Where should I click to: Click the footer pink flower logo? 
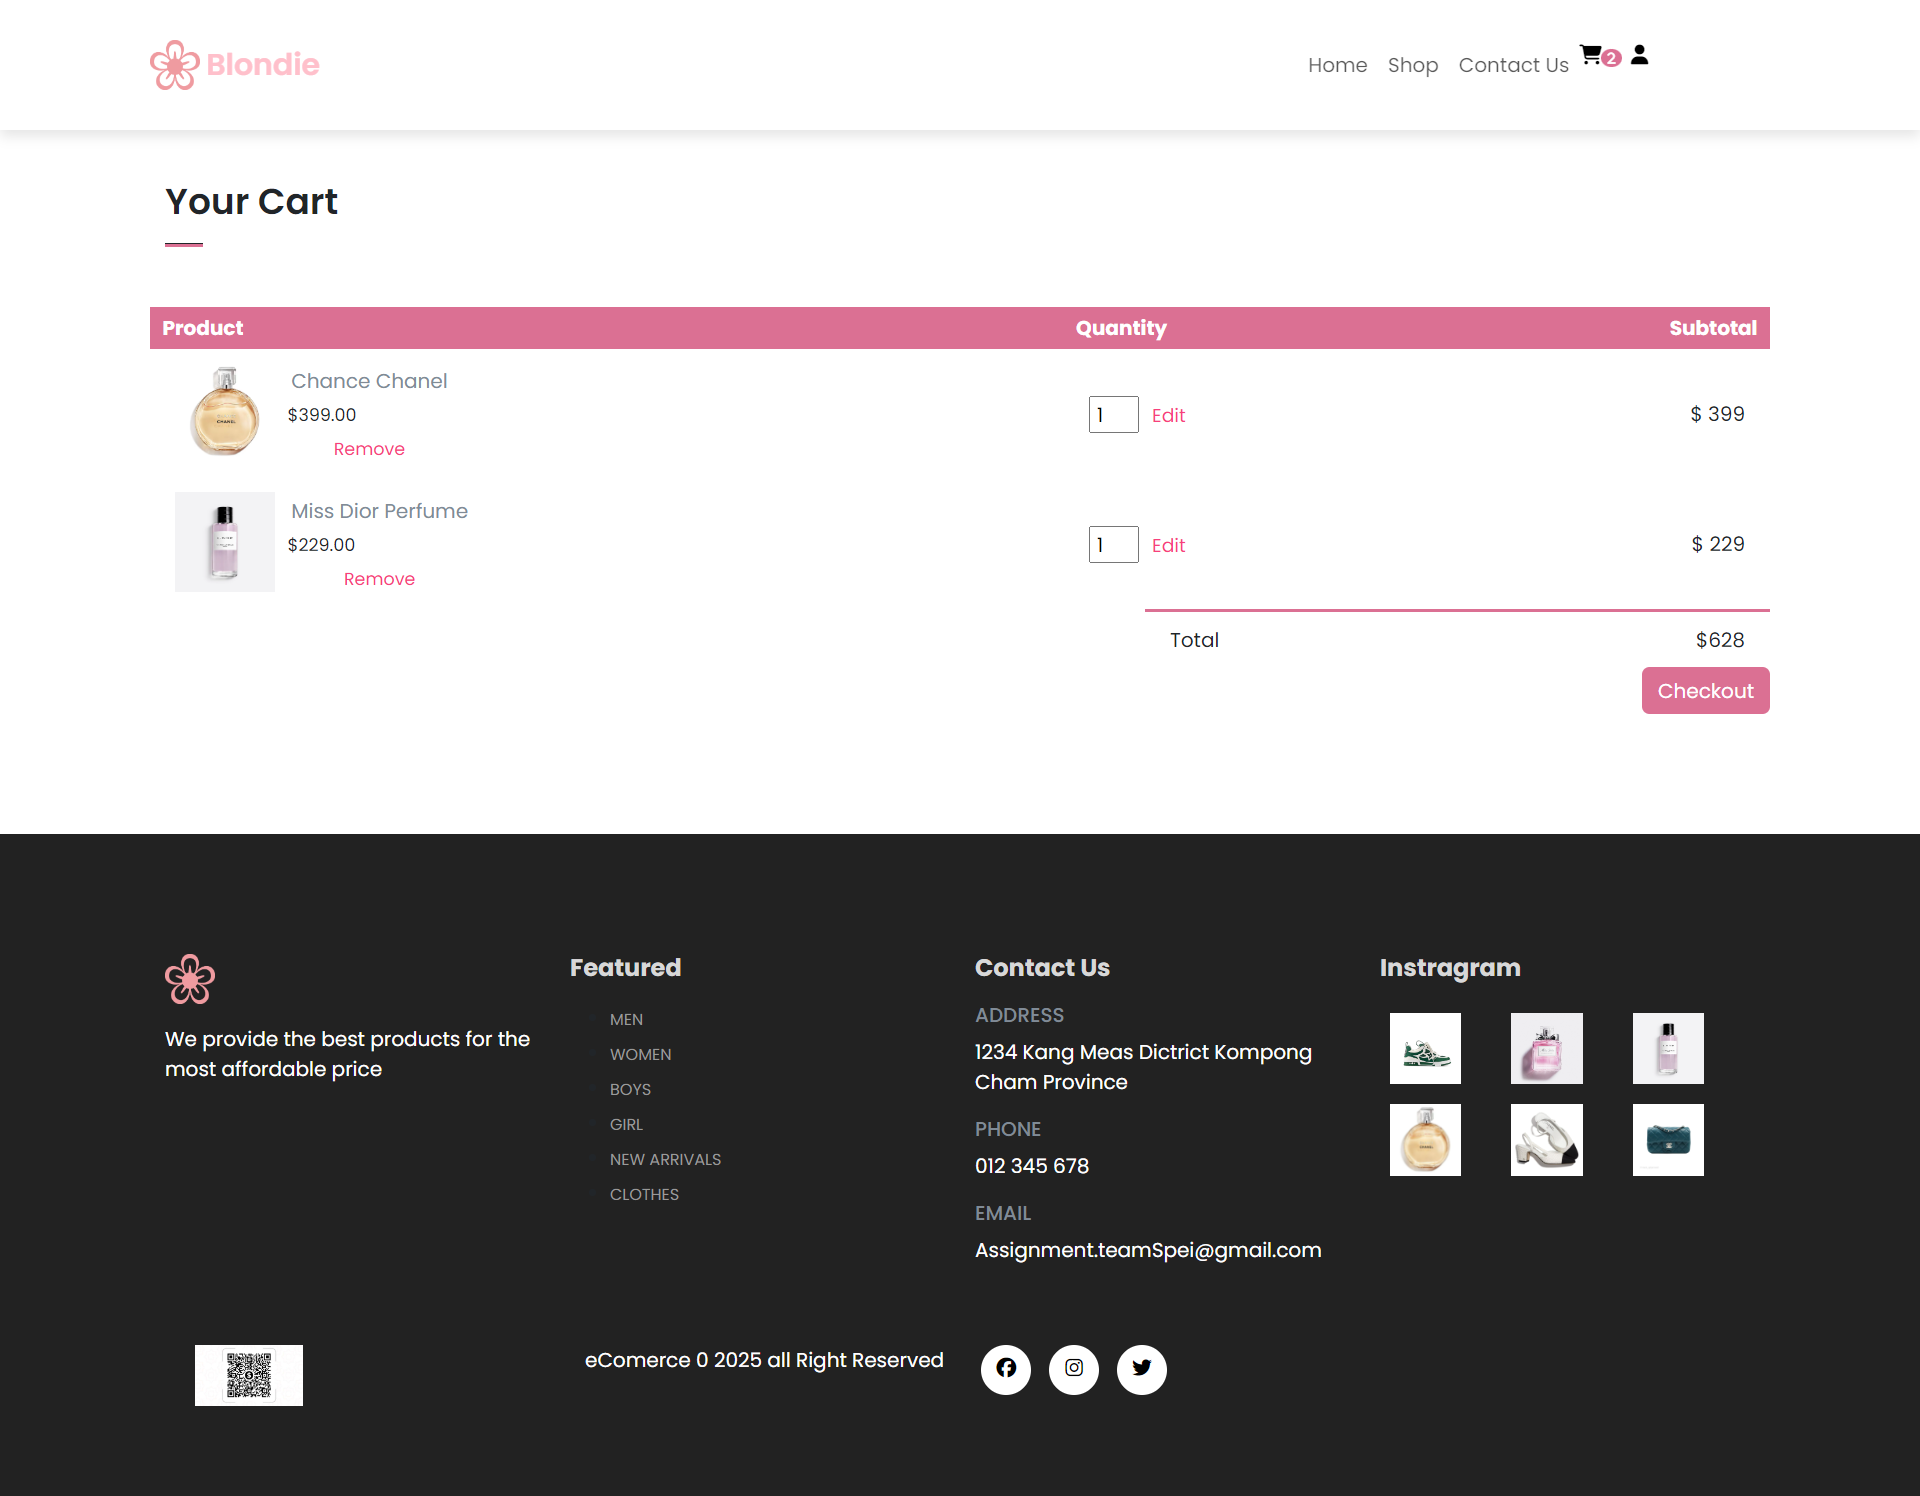point(190,979)
